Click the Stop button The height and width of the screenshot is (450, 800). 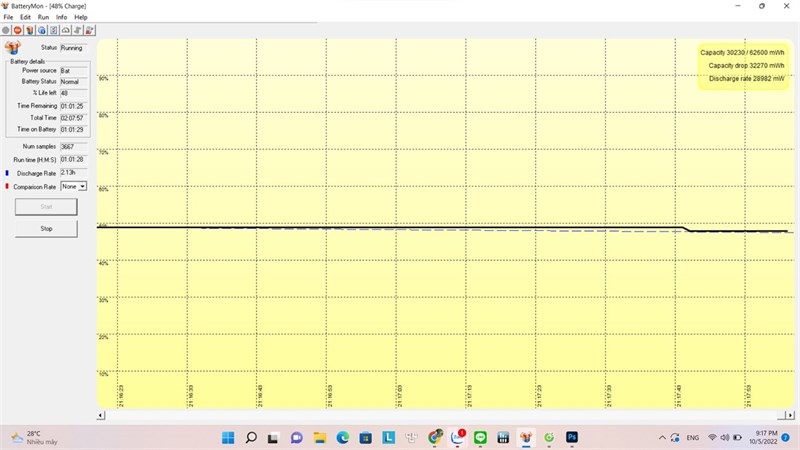46,229
